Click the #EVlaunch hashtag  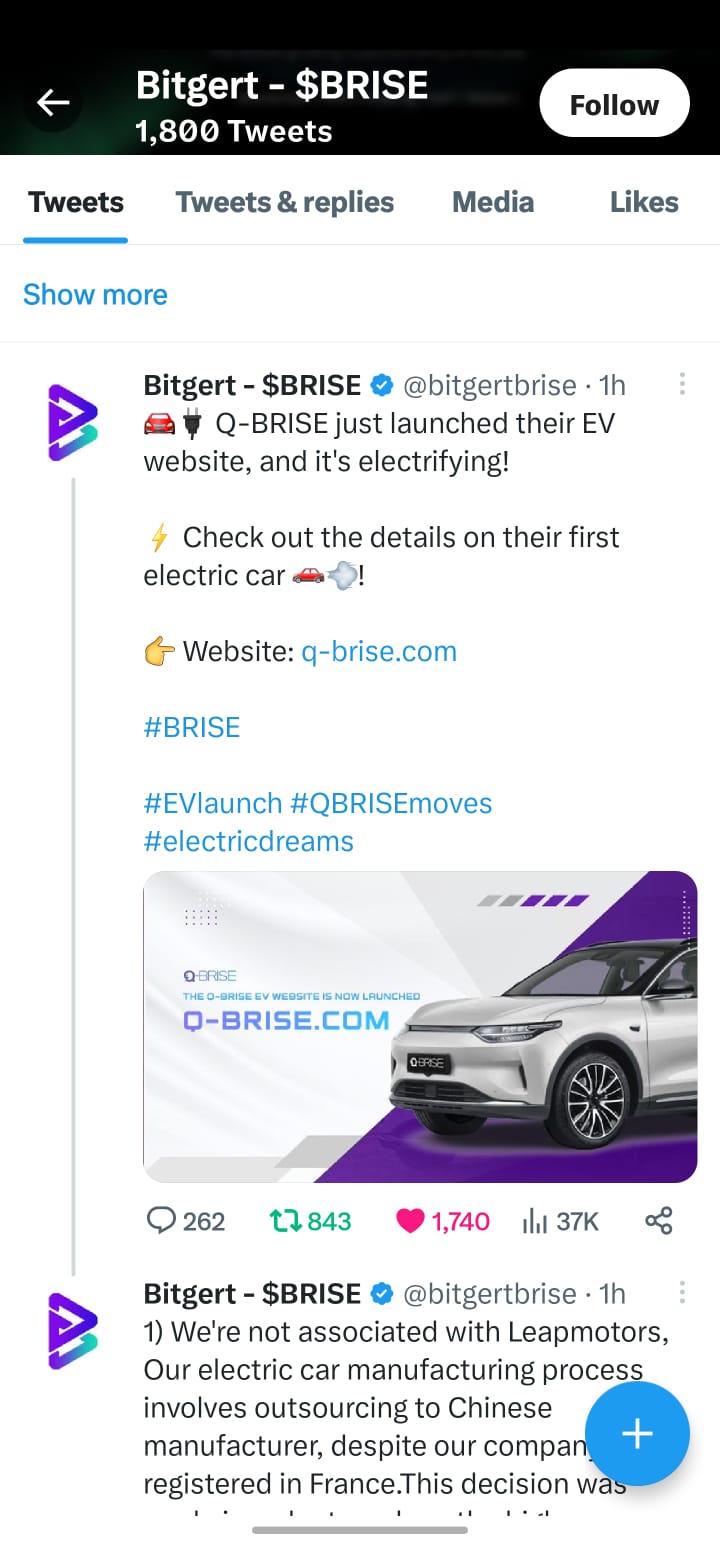coord(210,803)
